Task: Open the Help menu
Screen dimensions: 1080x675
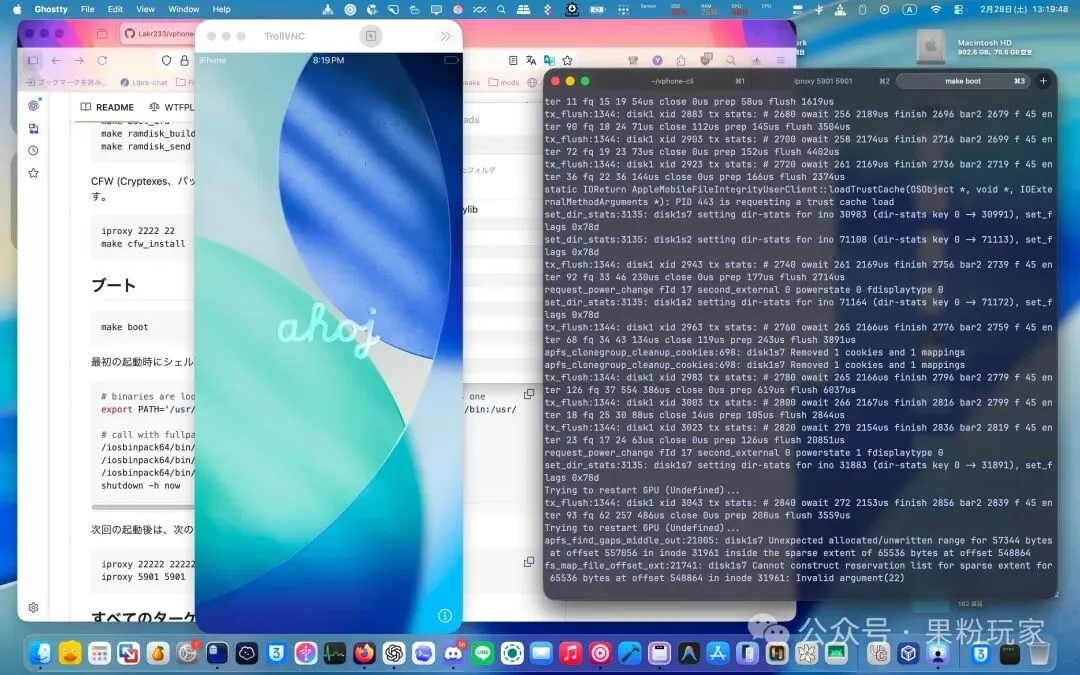Action: coord(221,9)
